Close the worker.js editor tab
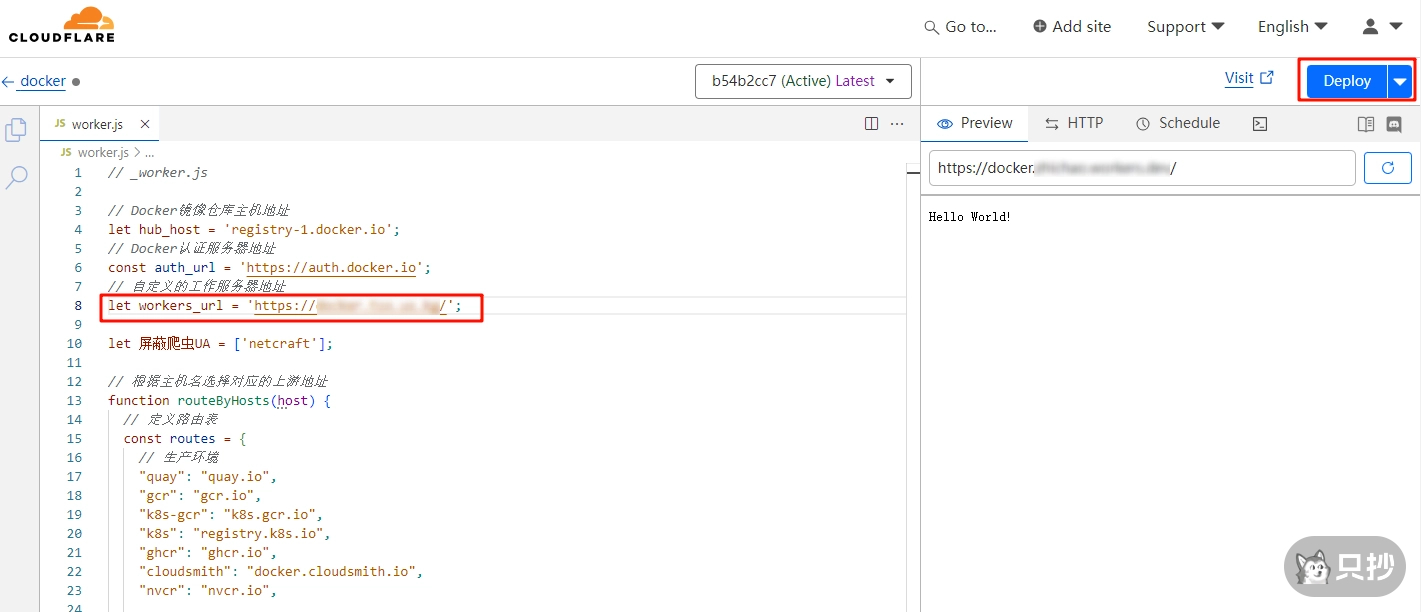 coord(145,124)
